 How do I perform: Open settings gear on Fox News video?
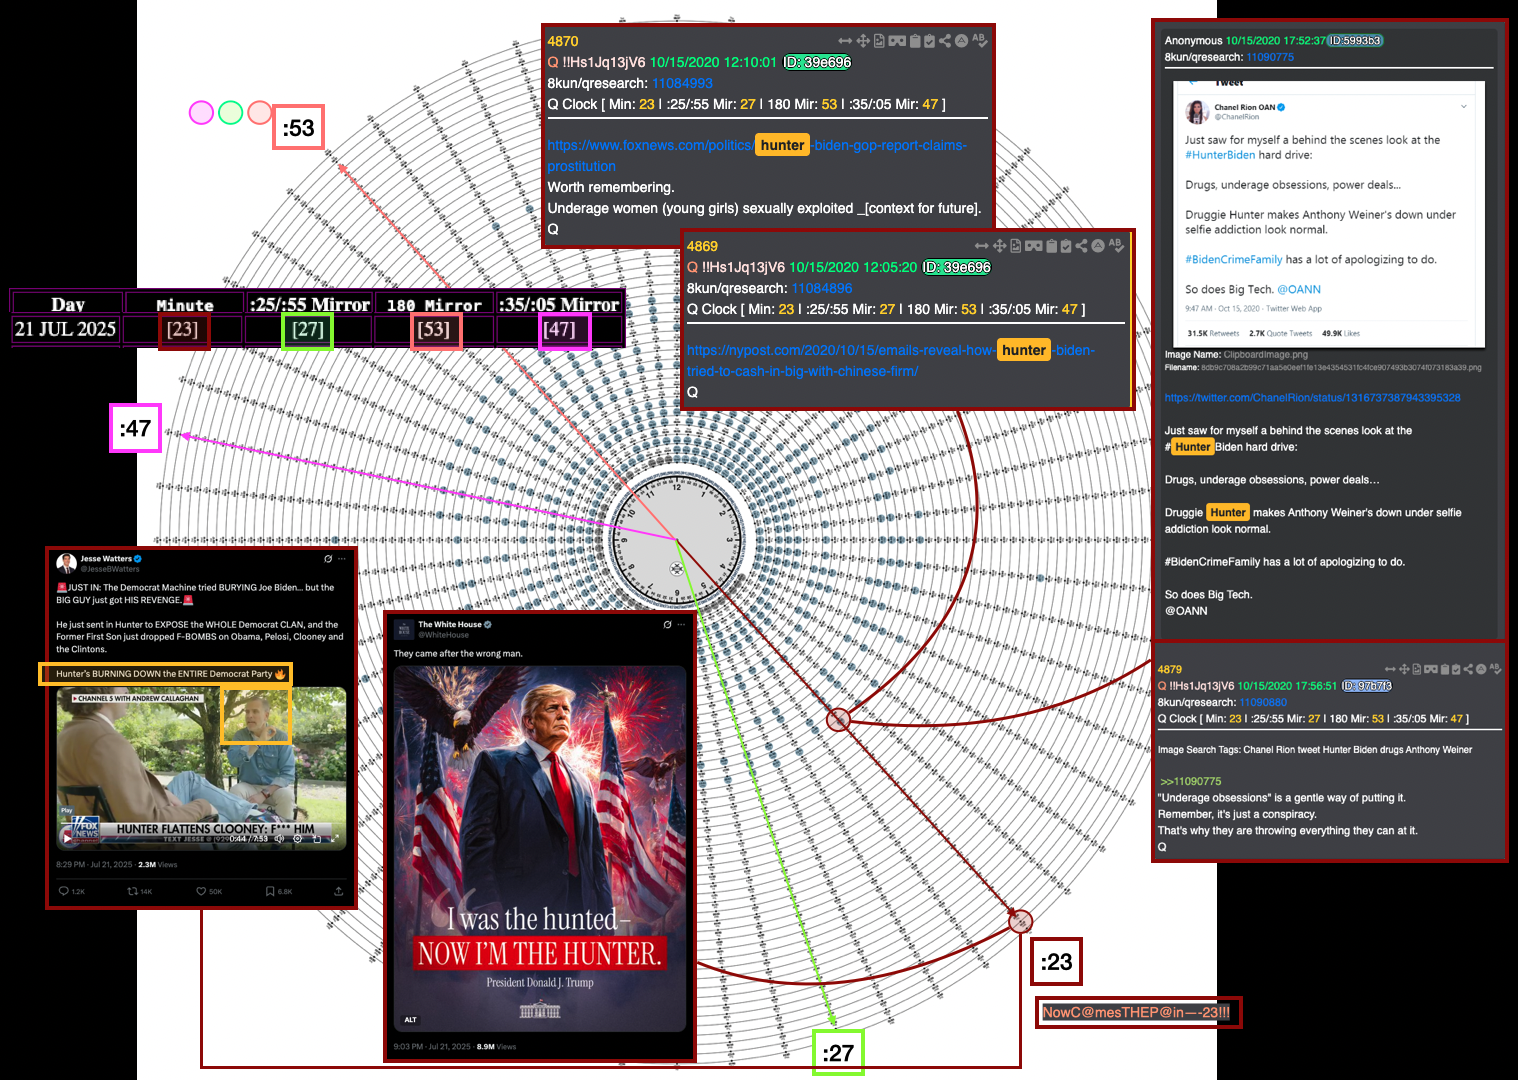pos(297,839)
